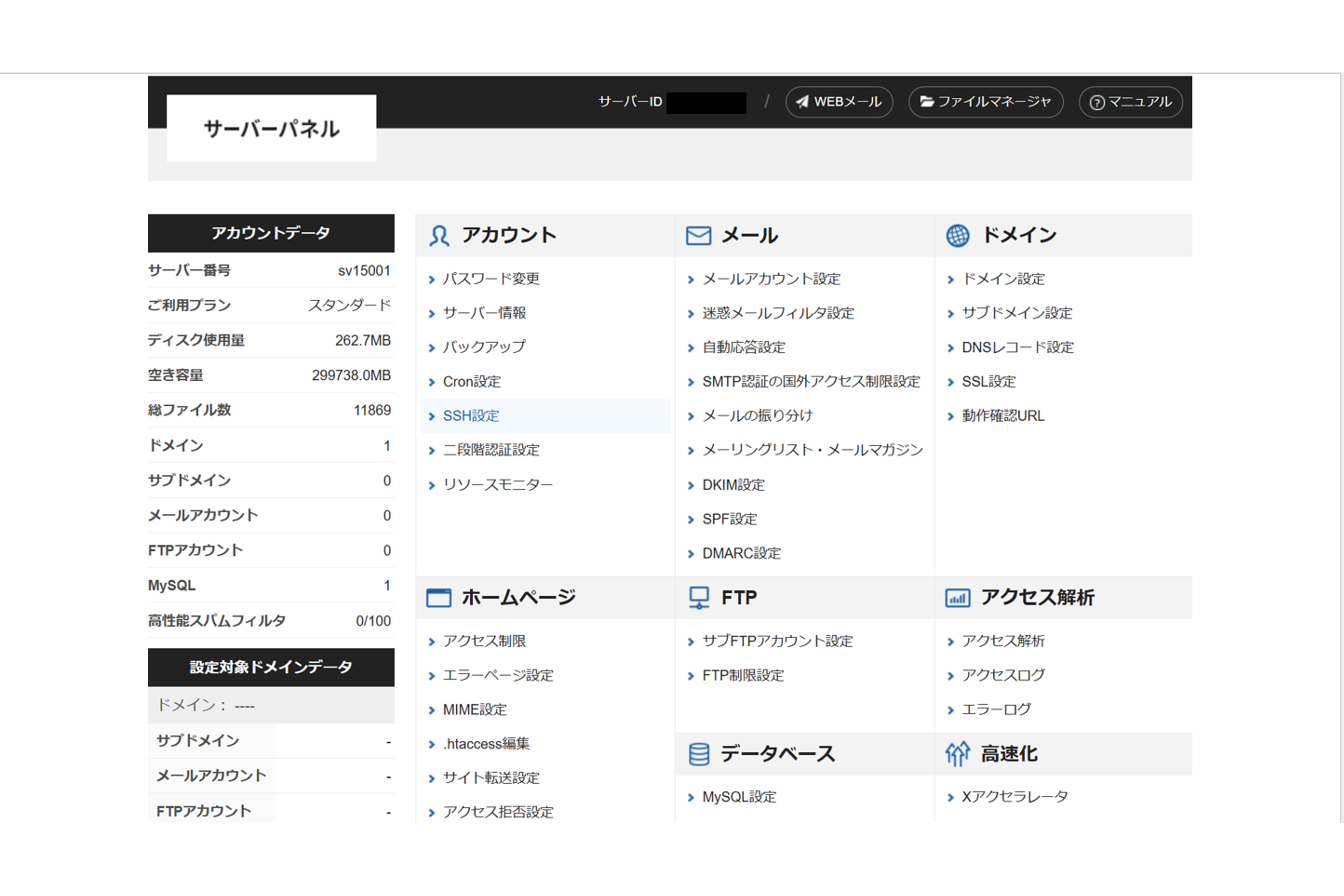Open the マニュアル help button
Viewport: 1344px width, 896px height.
click(x=1130, y=101)
